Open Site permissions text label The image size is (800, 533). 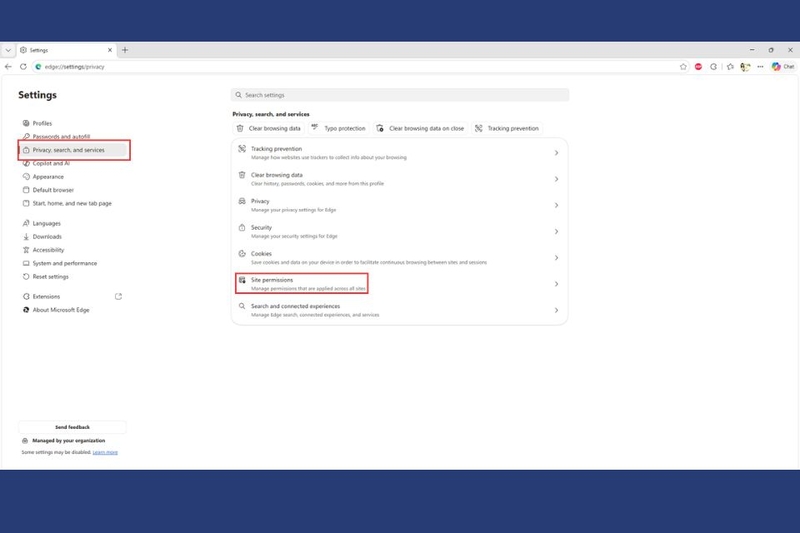[272, 280]
